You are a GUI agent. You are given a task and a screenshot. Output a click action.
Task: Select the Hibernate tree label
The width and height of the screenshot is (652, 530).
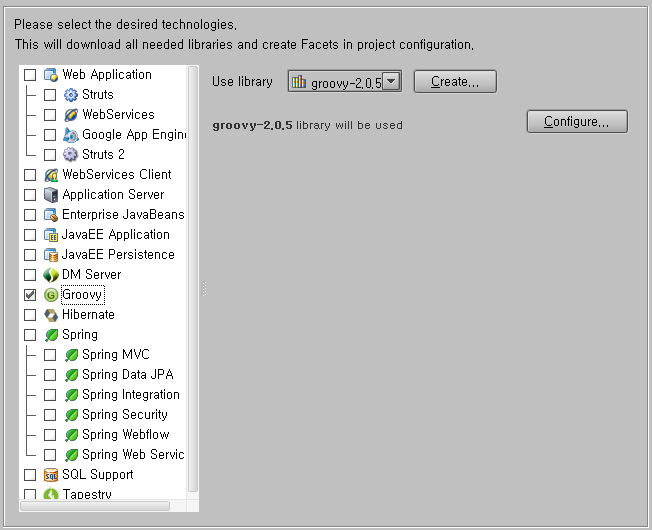pos(88,315)
